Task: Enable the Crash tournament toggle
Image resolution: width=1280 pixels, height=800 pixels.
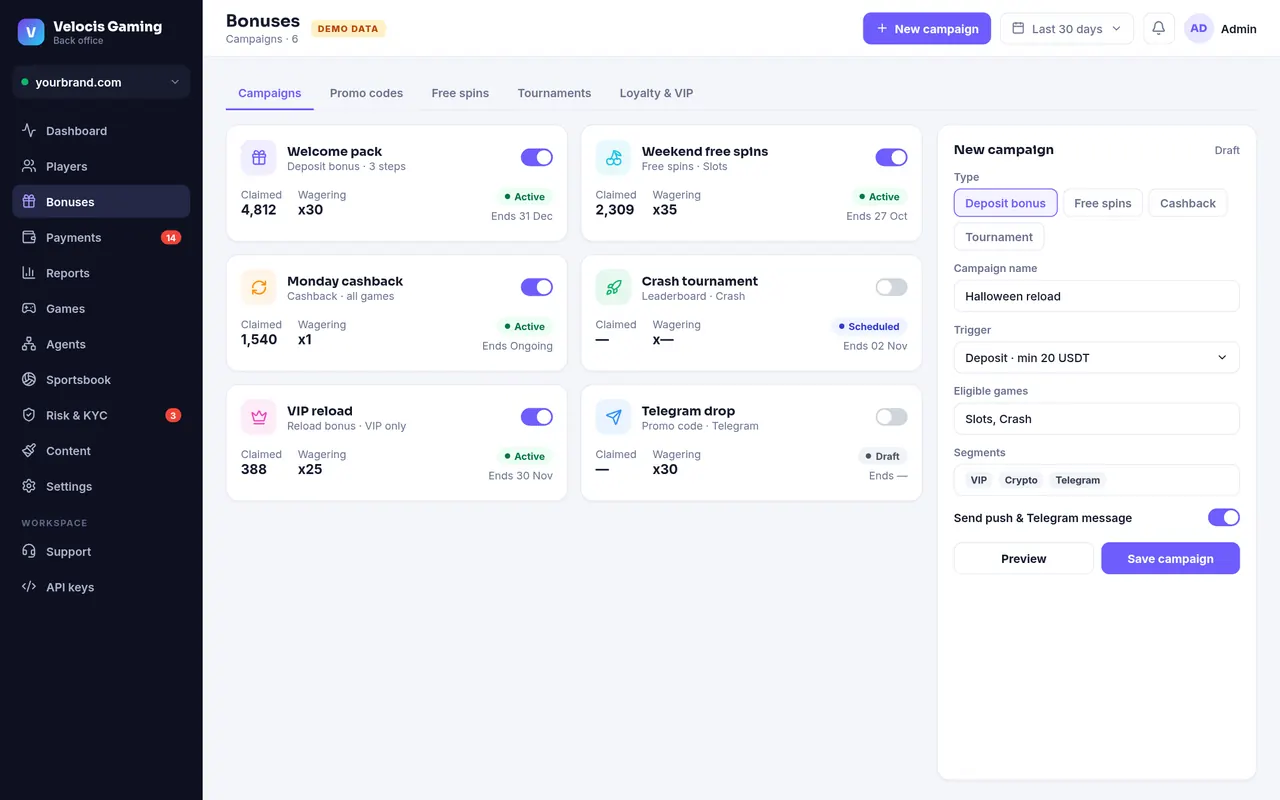Action: (x=892, y=287)
